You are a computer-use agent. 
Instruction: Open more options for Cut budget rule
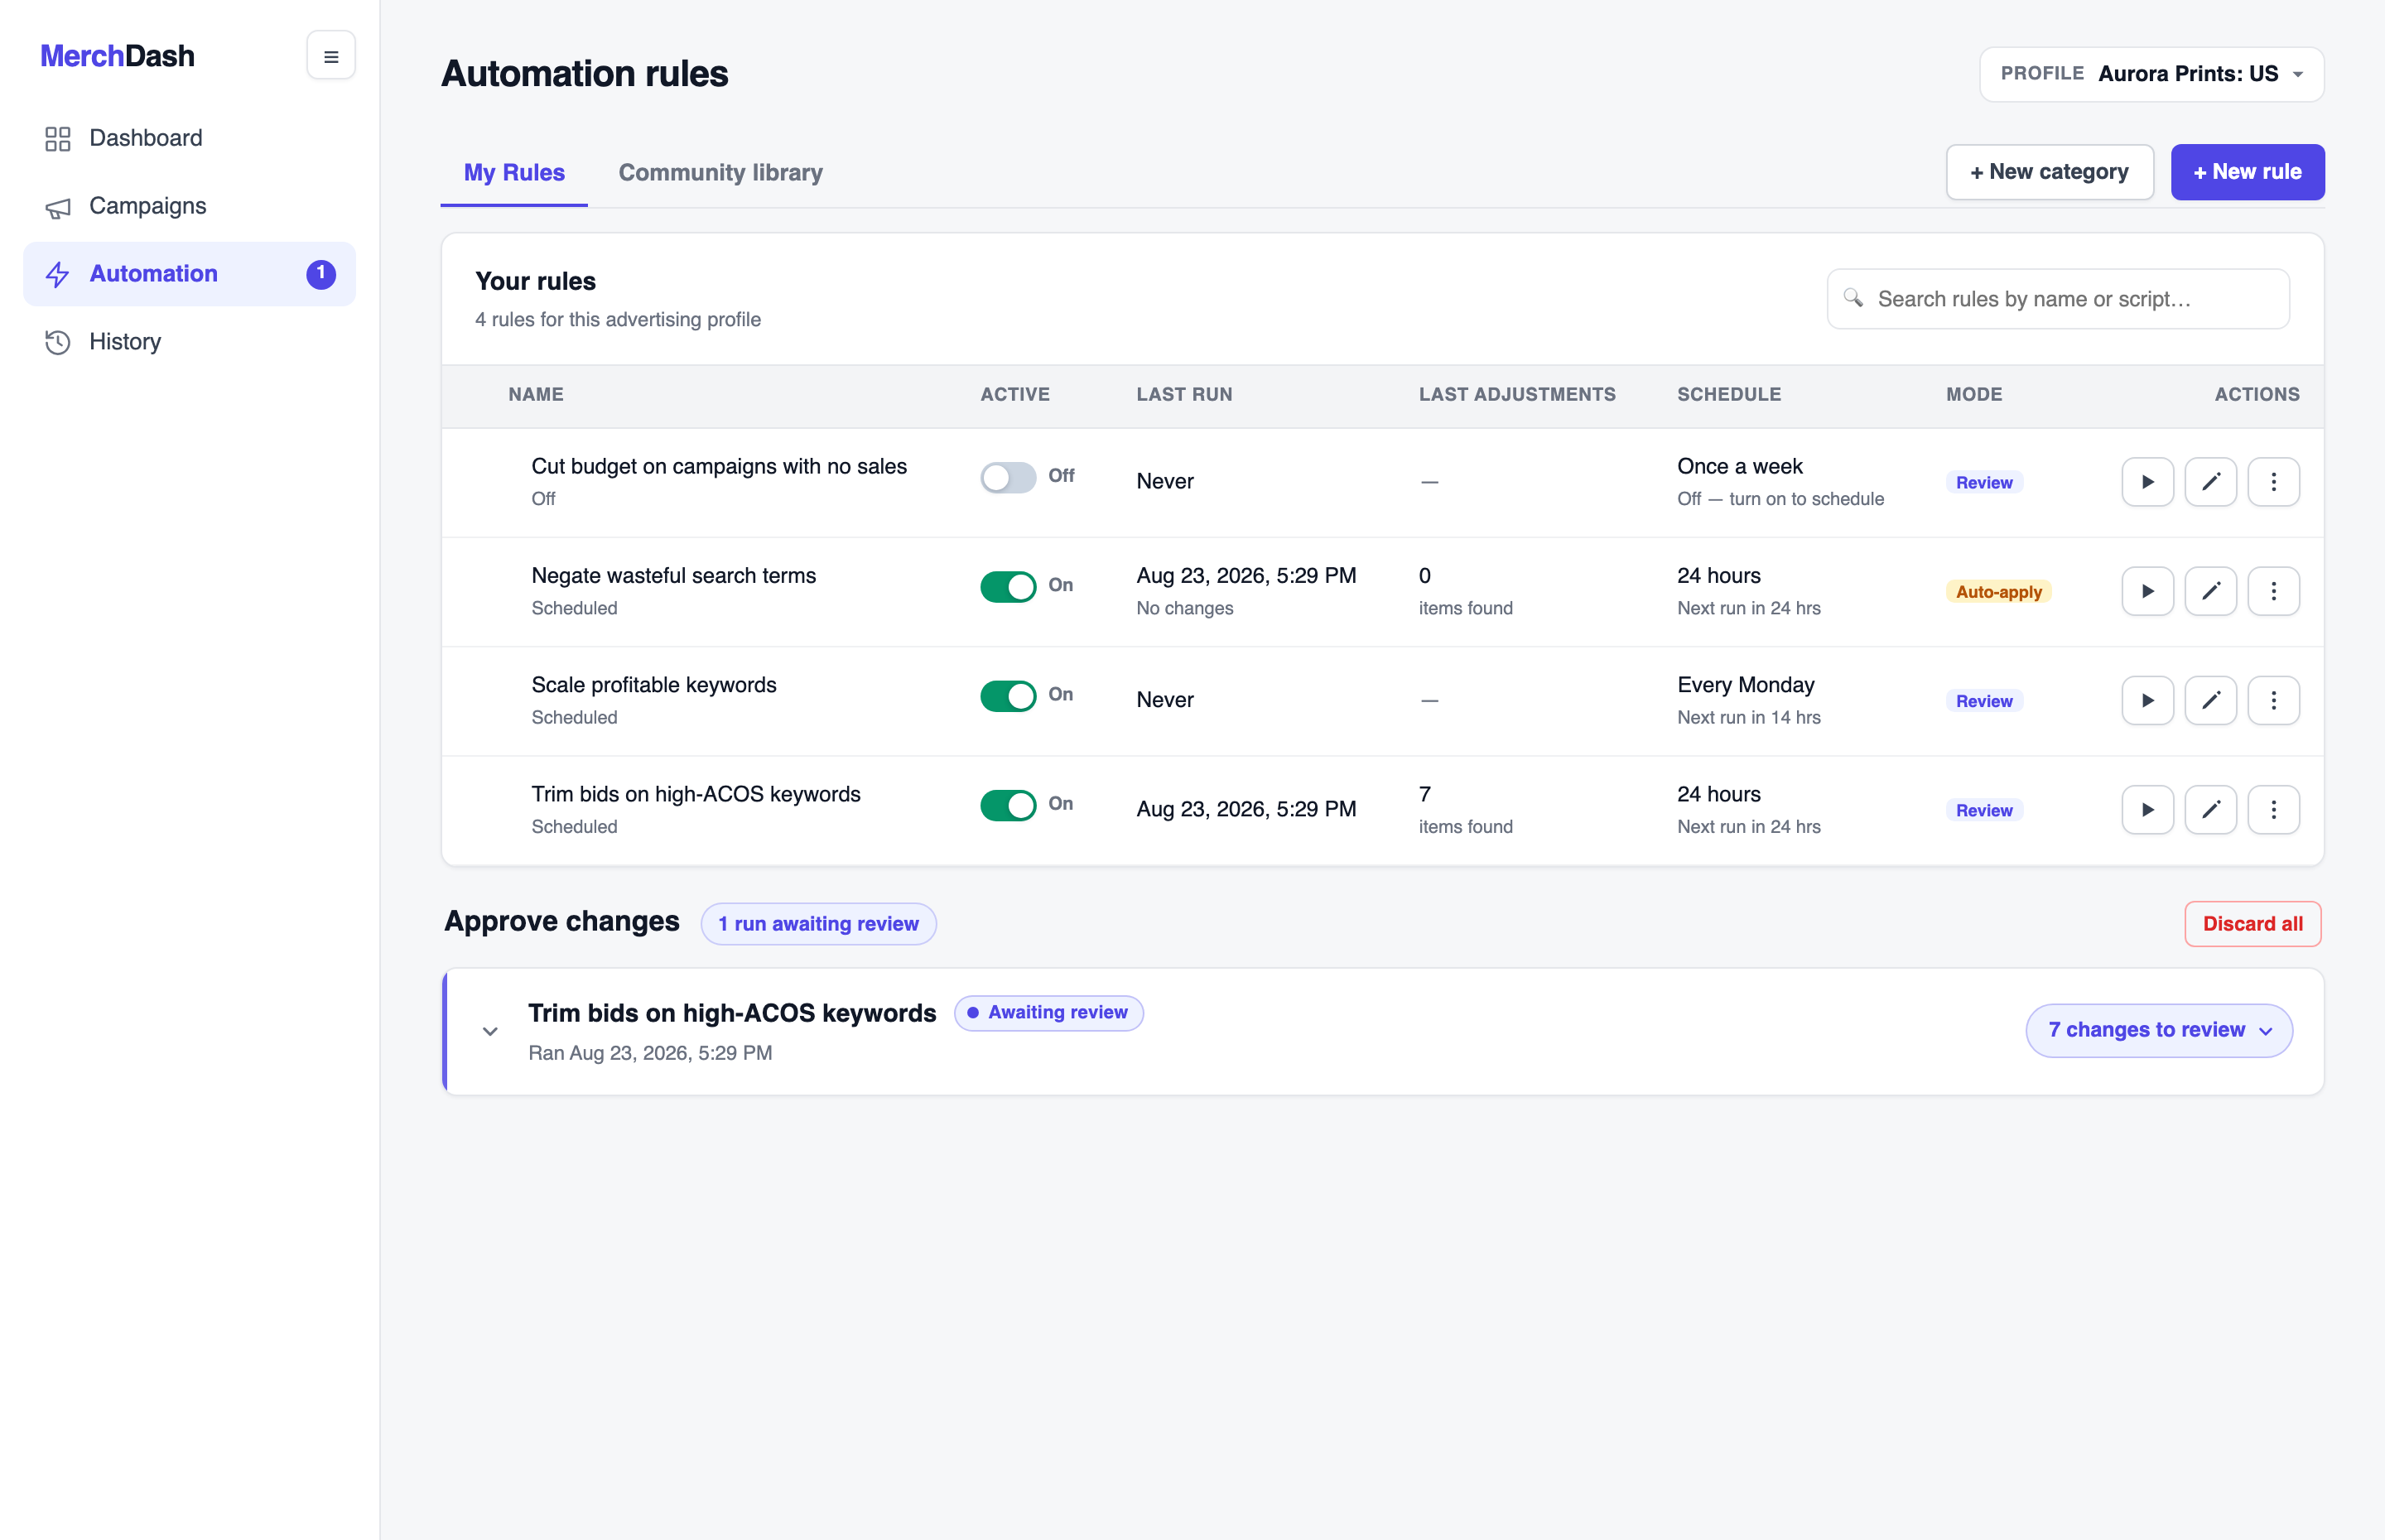click(2273, 482)
